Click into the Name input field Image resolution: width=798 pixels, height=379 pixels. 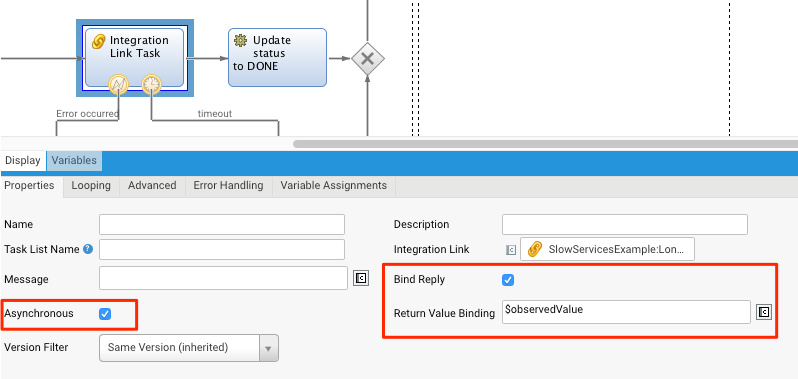tap(222, 224)
